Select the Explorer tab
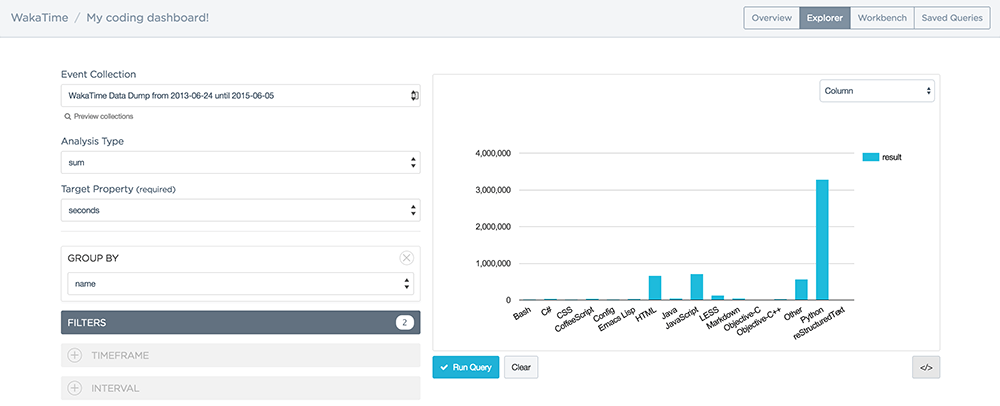 click(824, 18)
